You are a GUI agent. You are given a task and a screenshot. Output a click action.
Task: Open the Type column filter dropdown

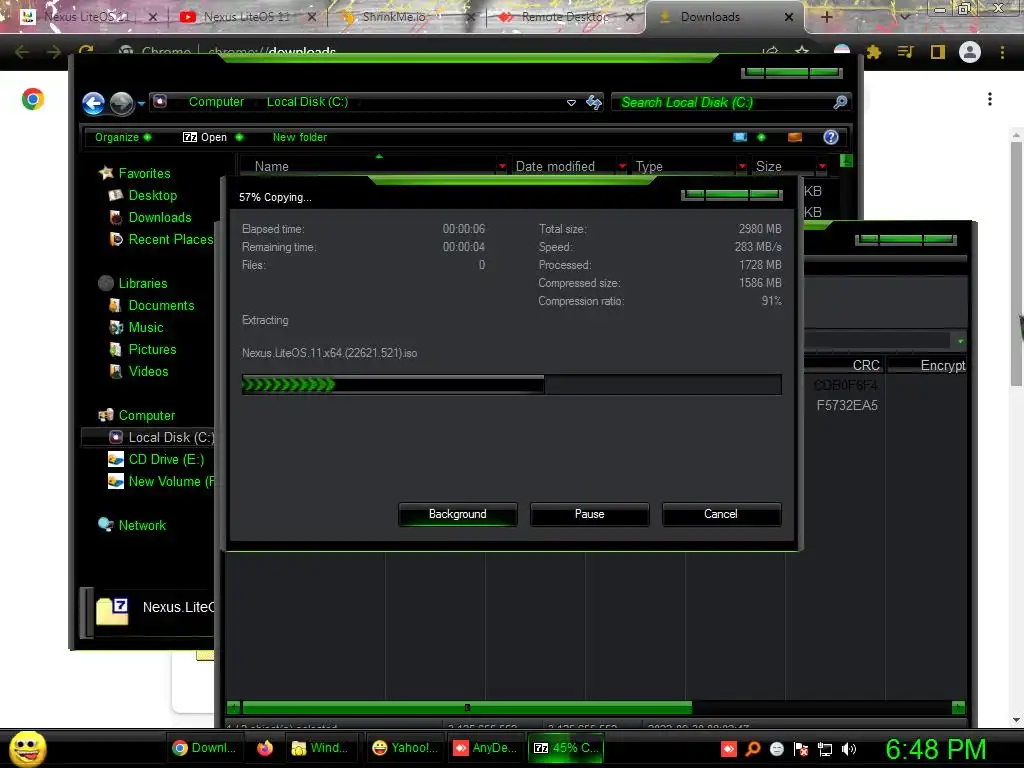(x=742, y=167)
